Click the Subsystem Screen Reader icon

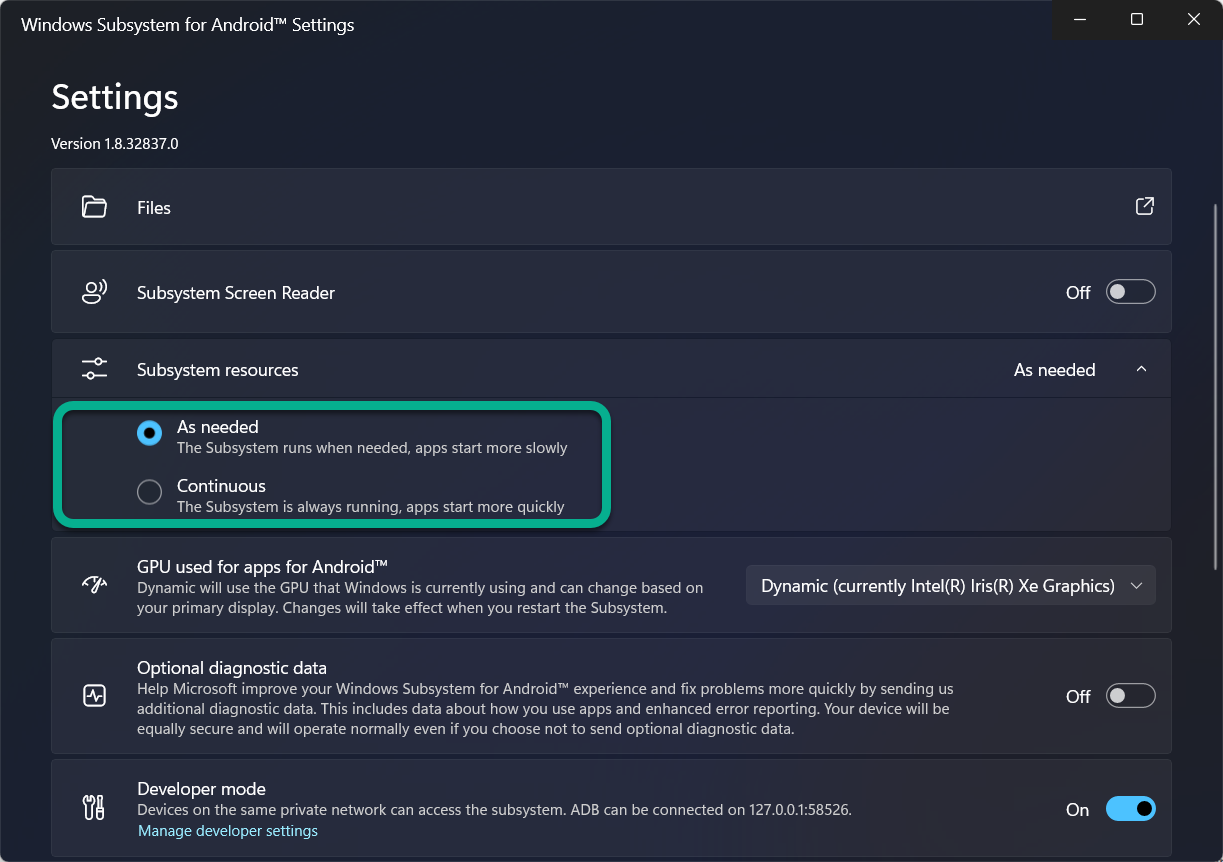94,292
